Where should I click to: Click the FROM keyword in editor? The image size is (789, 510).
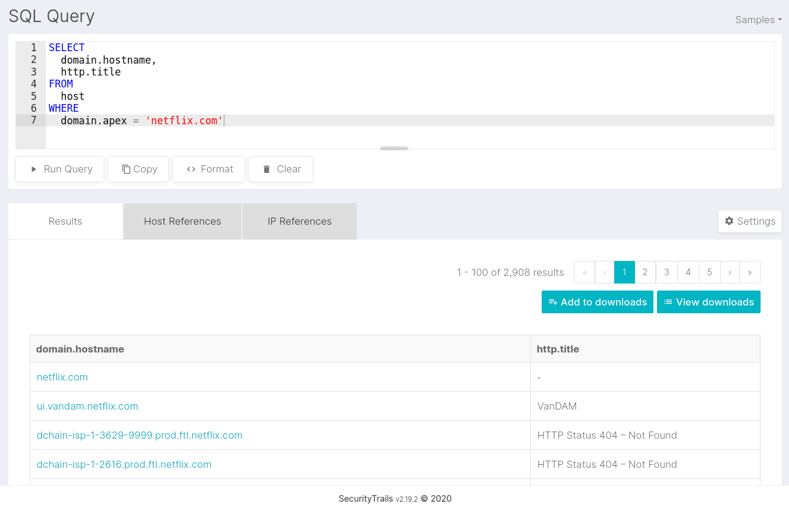pos(60,83)
